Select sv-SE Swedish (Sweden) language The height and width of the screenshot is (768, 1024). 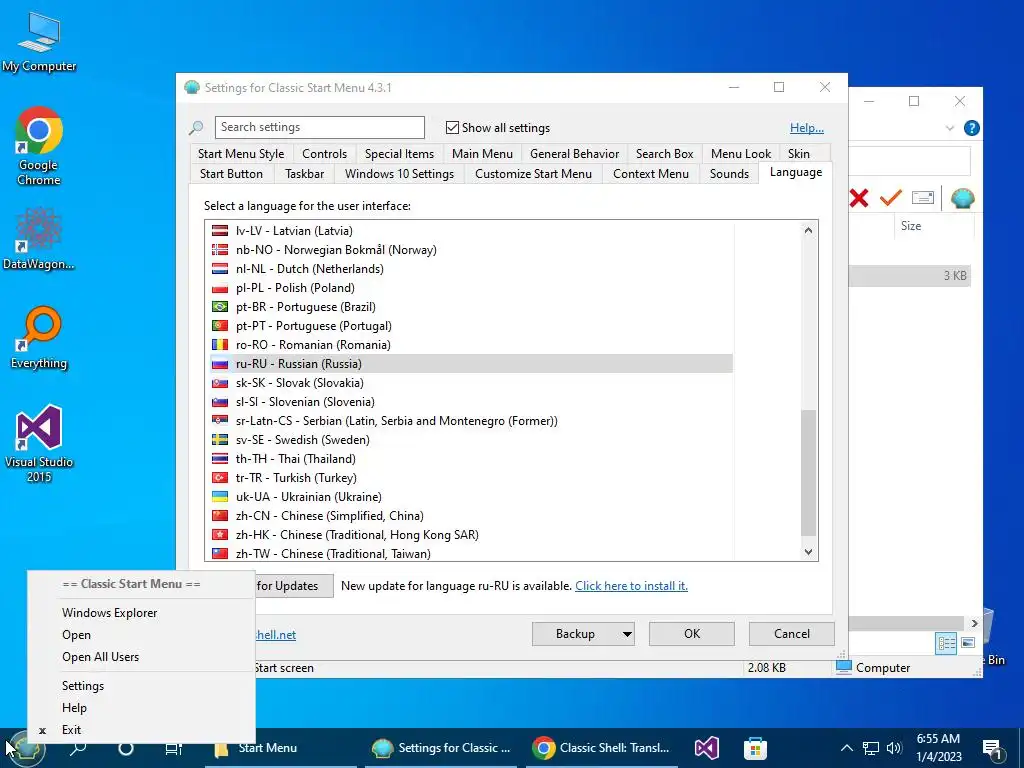click(470, 440)
